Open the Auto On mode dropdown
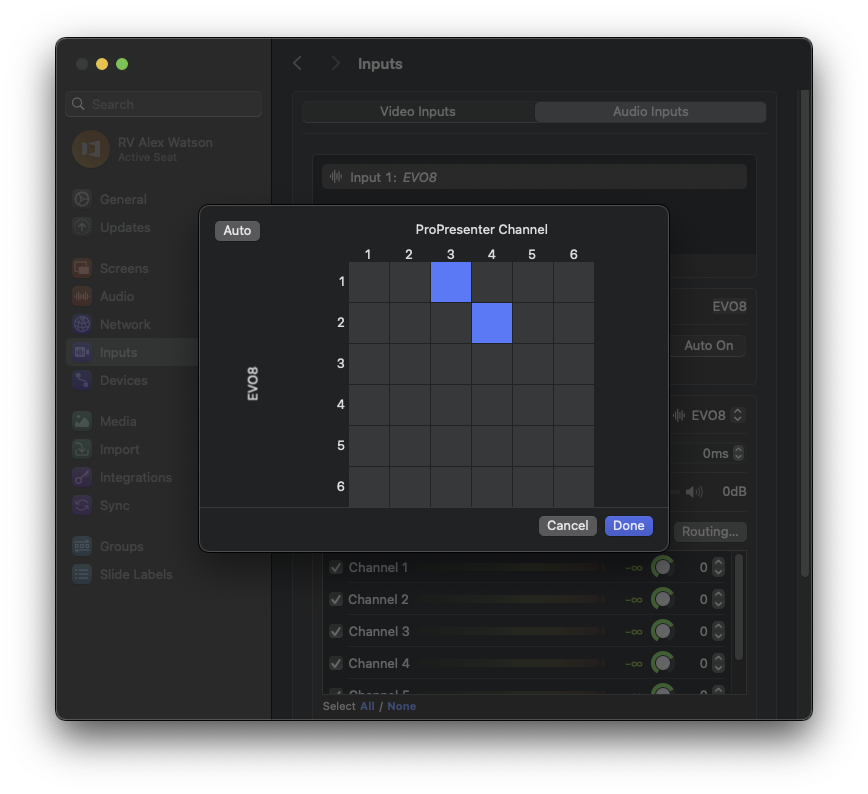The height and width of the screenshot is (794, 868). point(708,346)
